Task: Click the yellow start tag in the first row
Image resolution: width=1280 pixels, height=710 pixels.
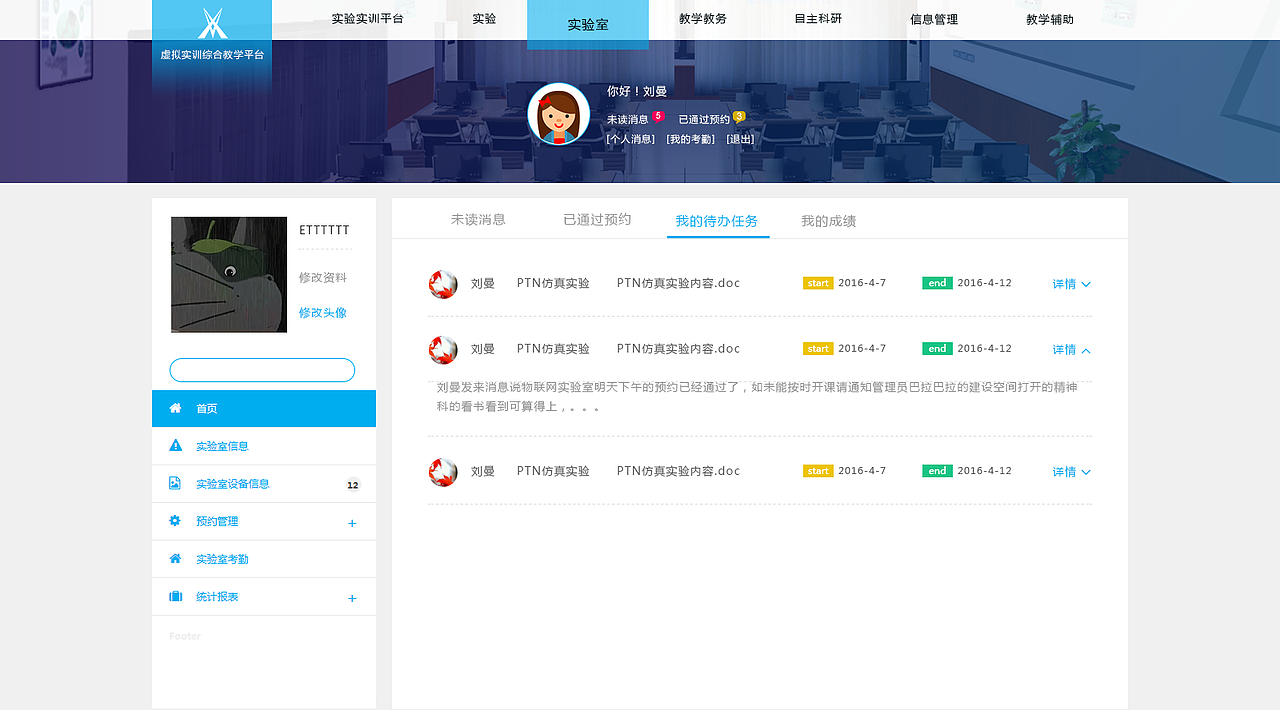Action: click(x=818, y=283)
